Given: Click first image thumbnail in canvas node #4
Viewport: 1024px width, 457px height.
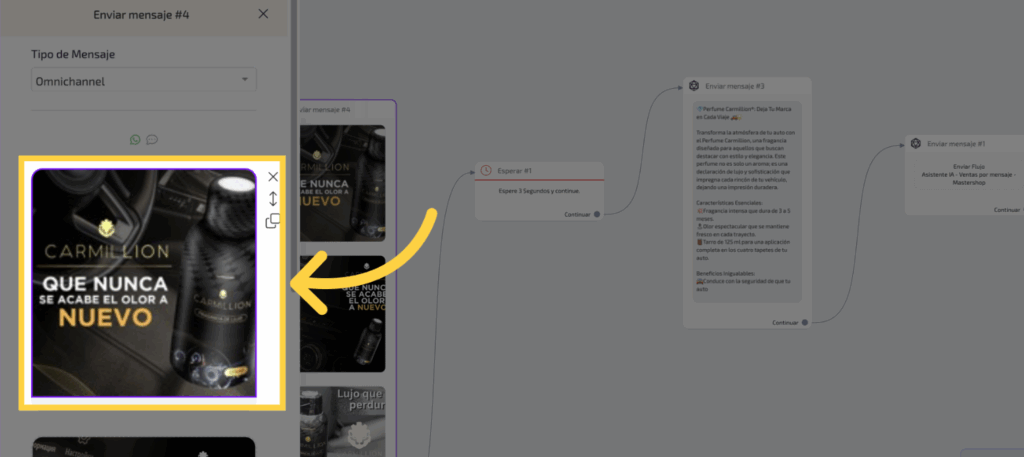Looking at the screenshot, I should tap(342, 181).
